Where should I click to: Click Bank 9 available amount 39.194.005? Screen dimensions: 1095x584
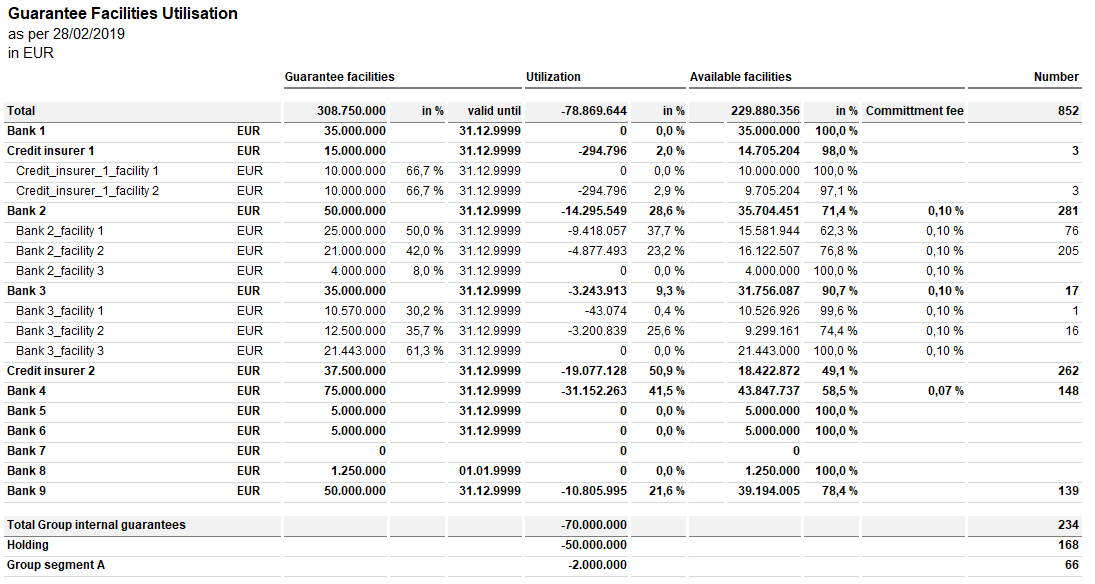tap(769, 491)
